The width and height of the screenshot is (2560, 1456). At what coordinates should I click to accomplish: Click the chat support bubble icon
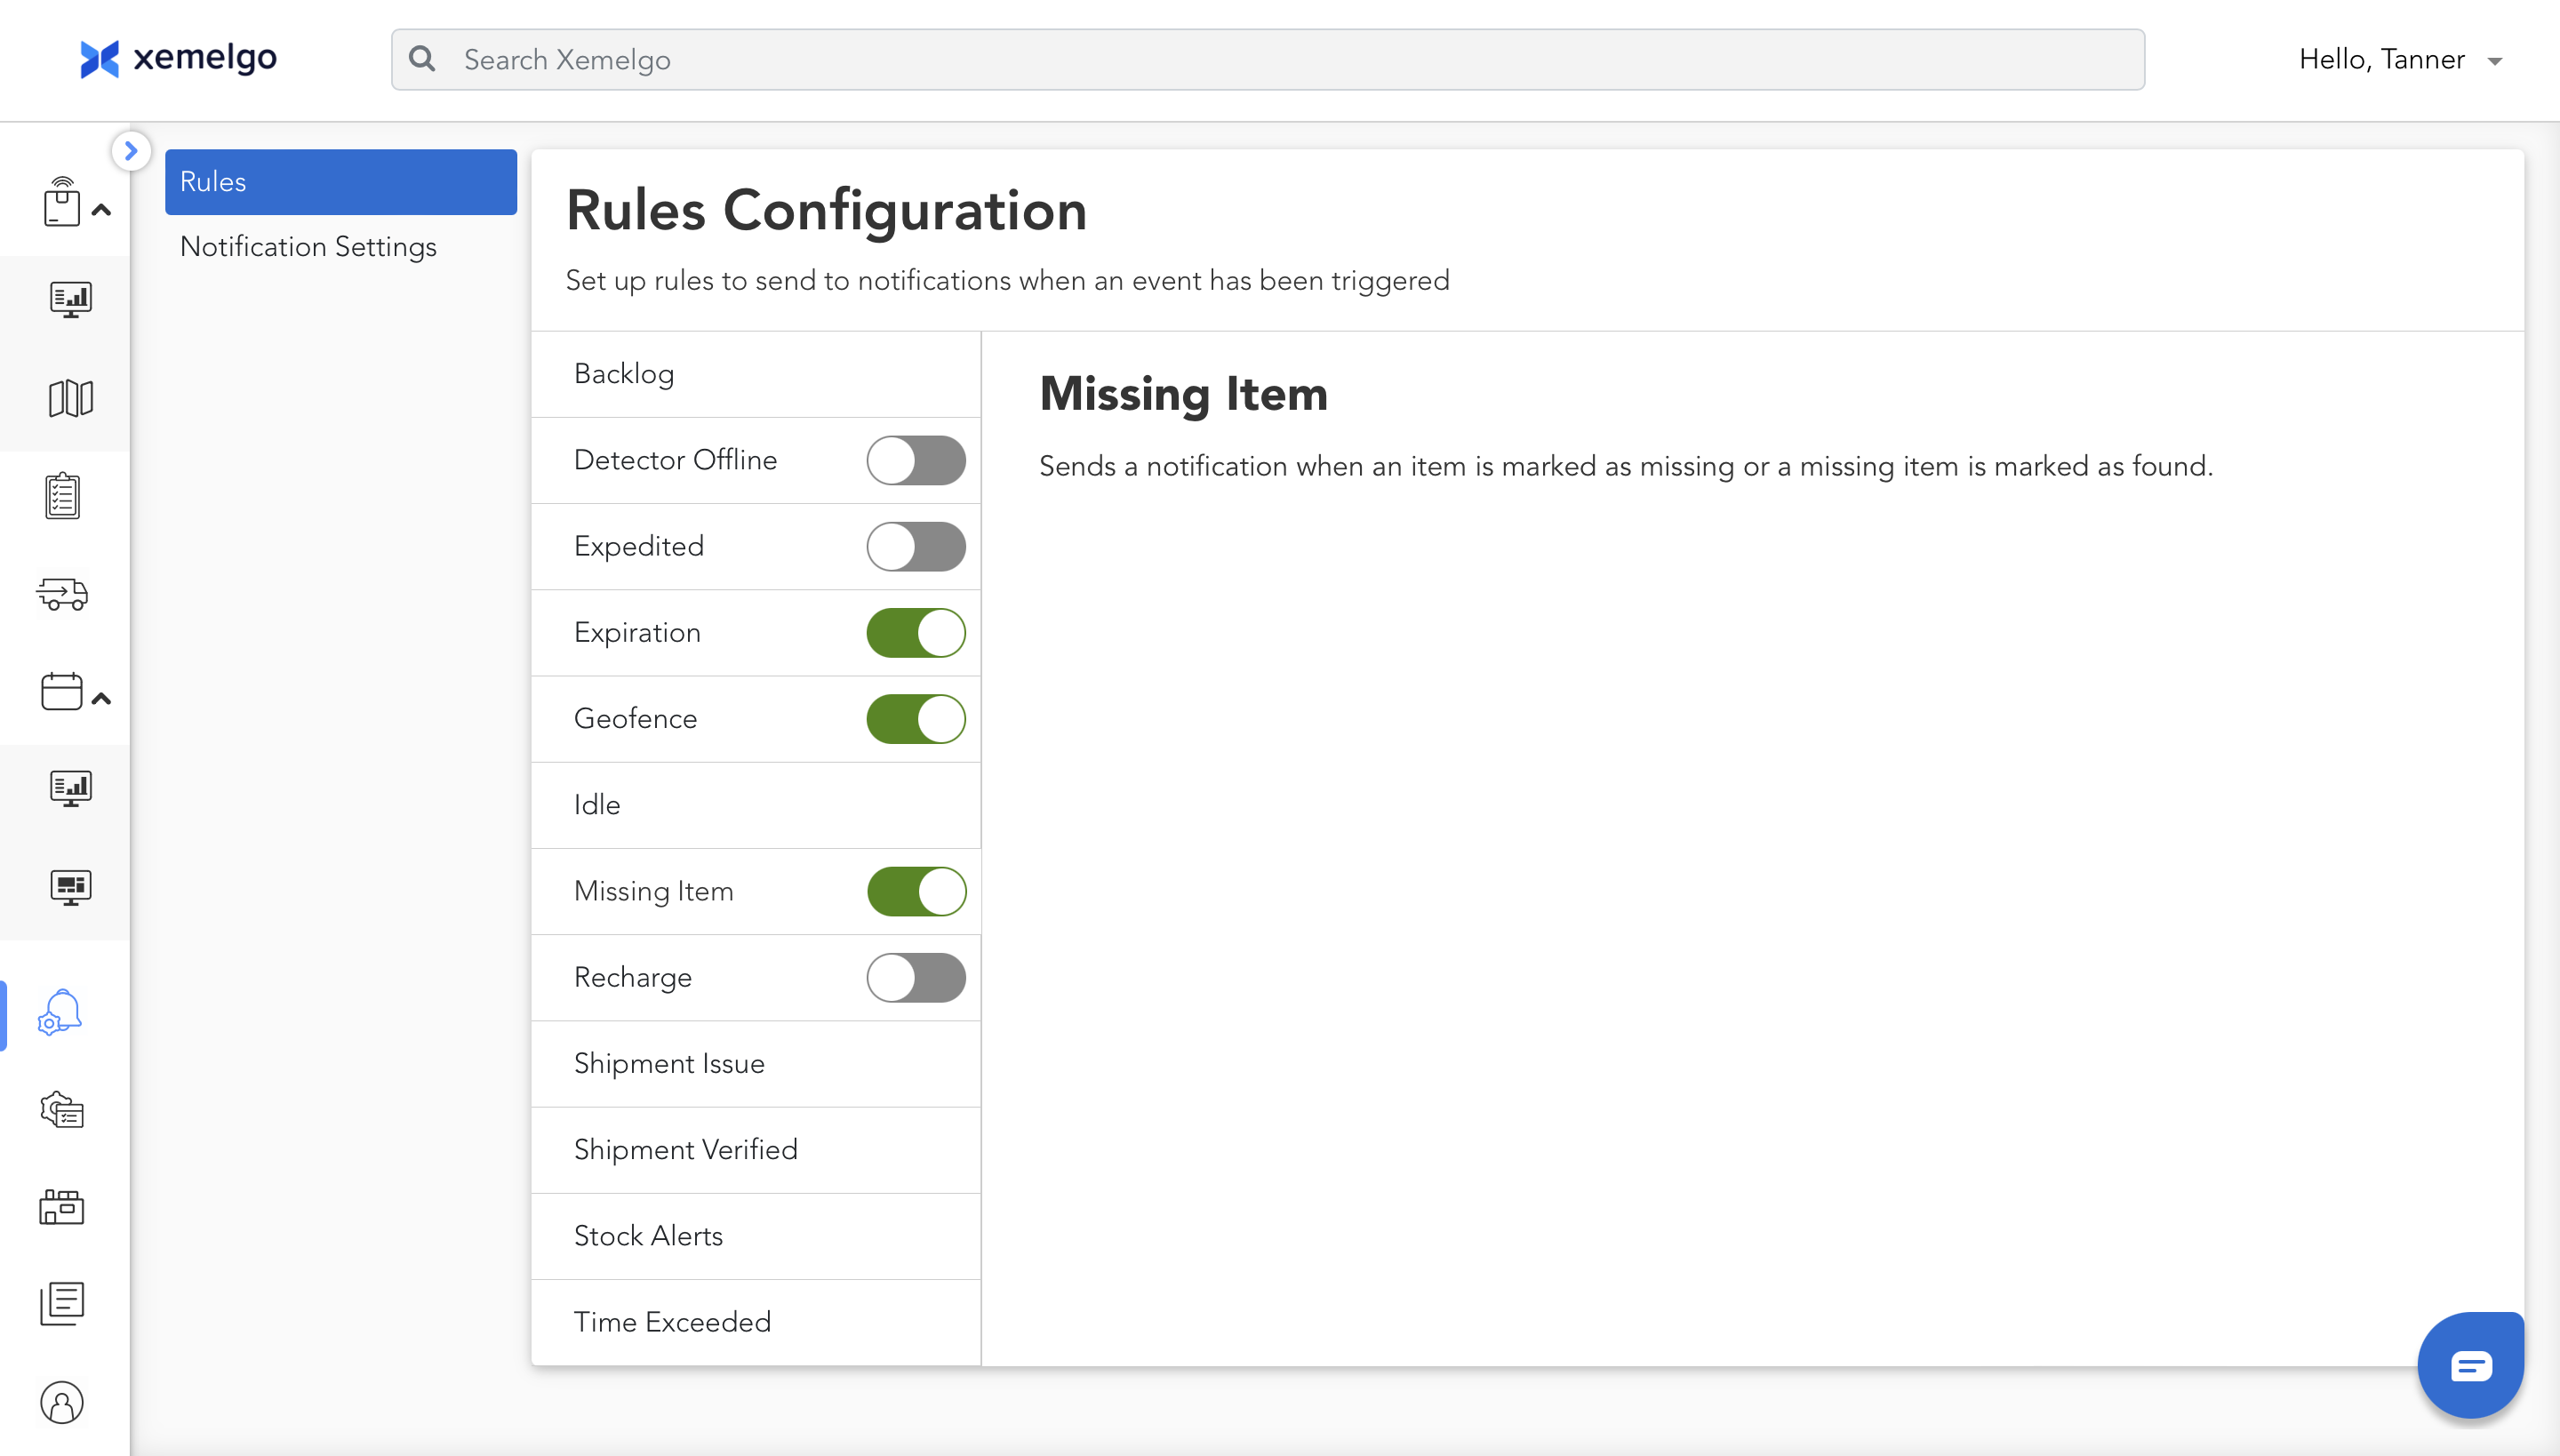(x=2469, y=1365)
